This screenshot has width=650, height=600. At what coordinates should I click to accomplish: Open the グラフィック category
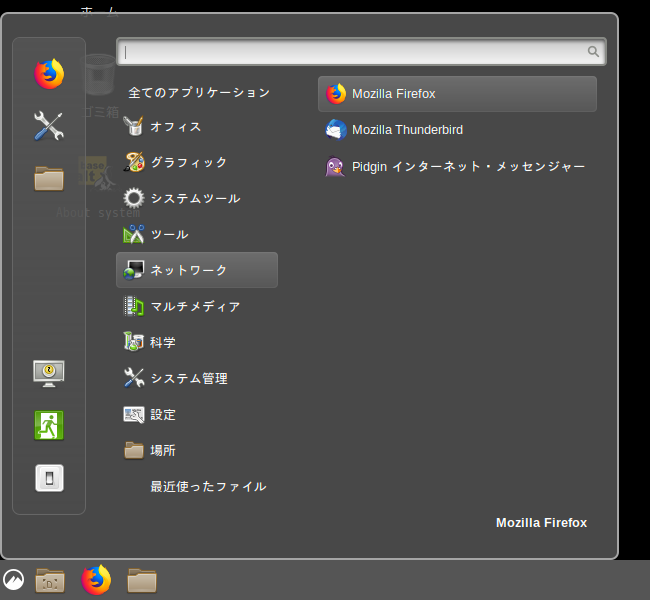197,162
